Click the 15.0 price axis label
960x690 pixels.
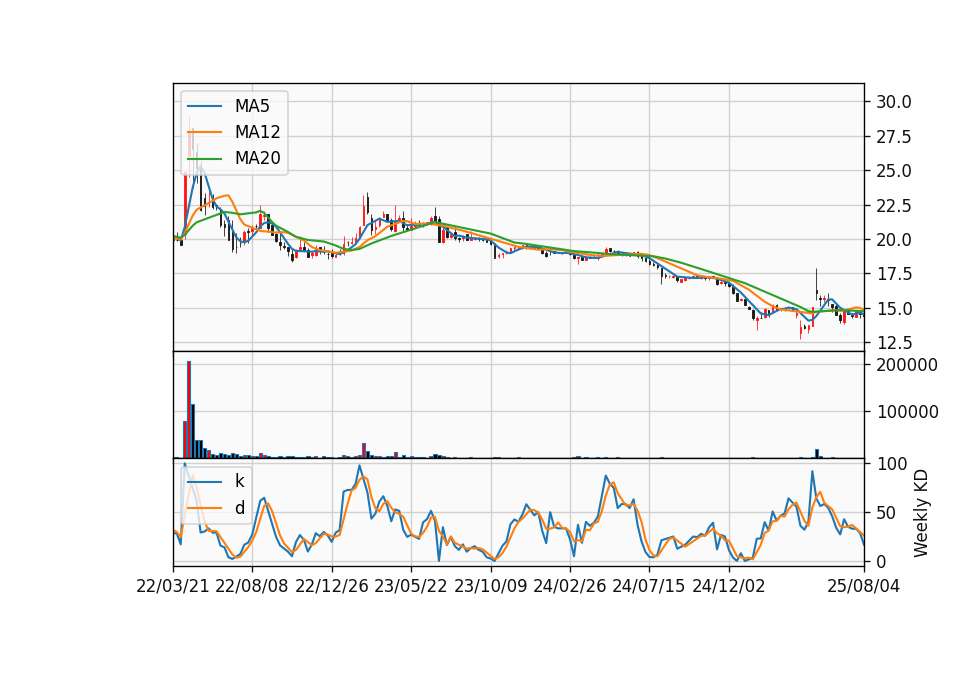pyautogui.click(x=893, y=309)
